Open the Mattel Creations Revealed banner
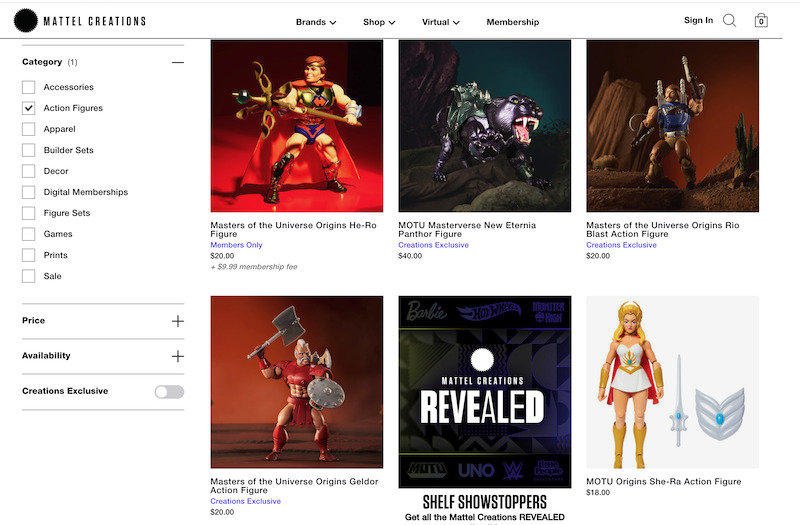The height and width of the screenshot is (525, 800). 485,392
